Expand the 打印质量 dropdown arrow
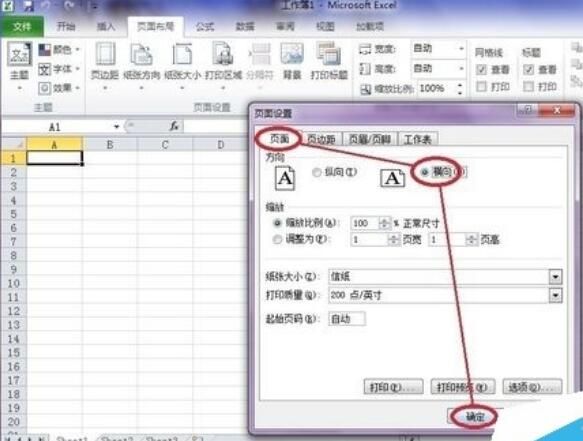Screen dimensions: 583x441 (x=555, y=295)
